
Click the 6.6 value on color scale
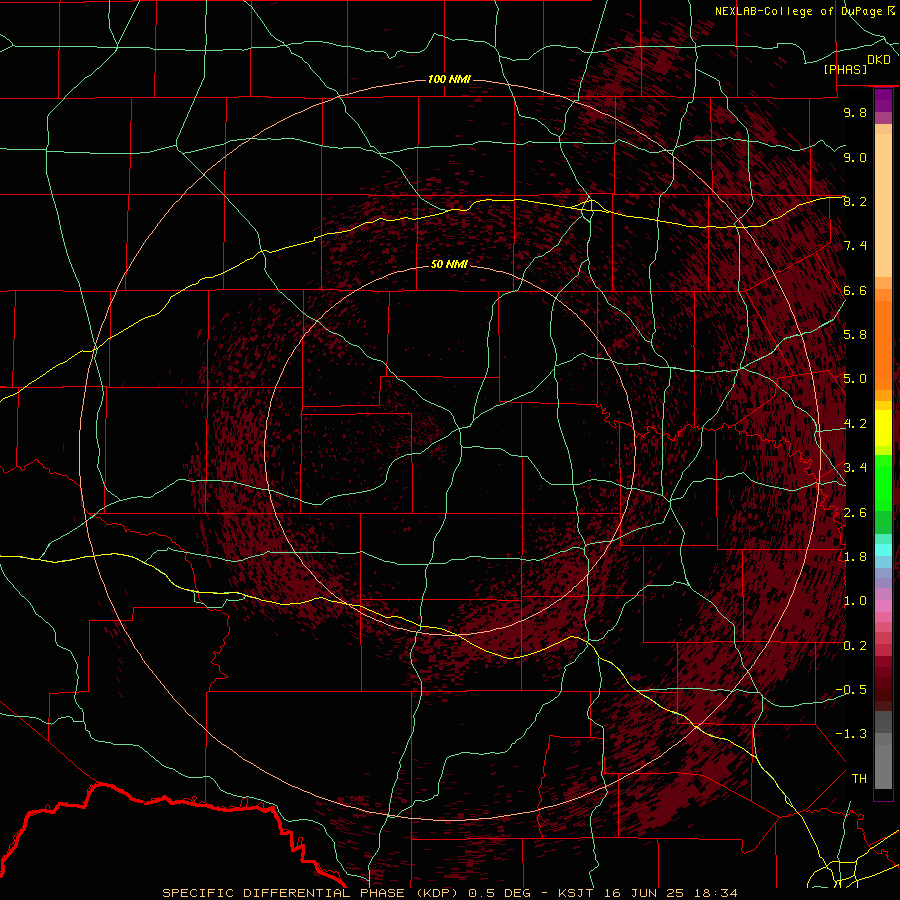tap(855, 290)
